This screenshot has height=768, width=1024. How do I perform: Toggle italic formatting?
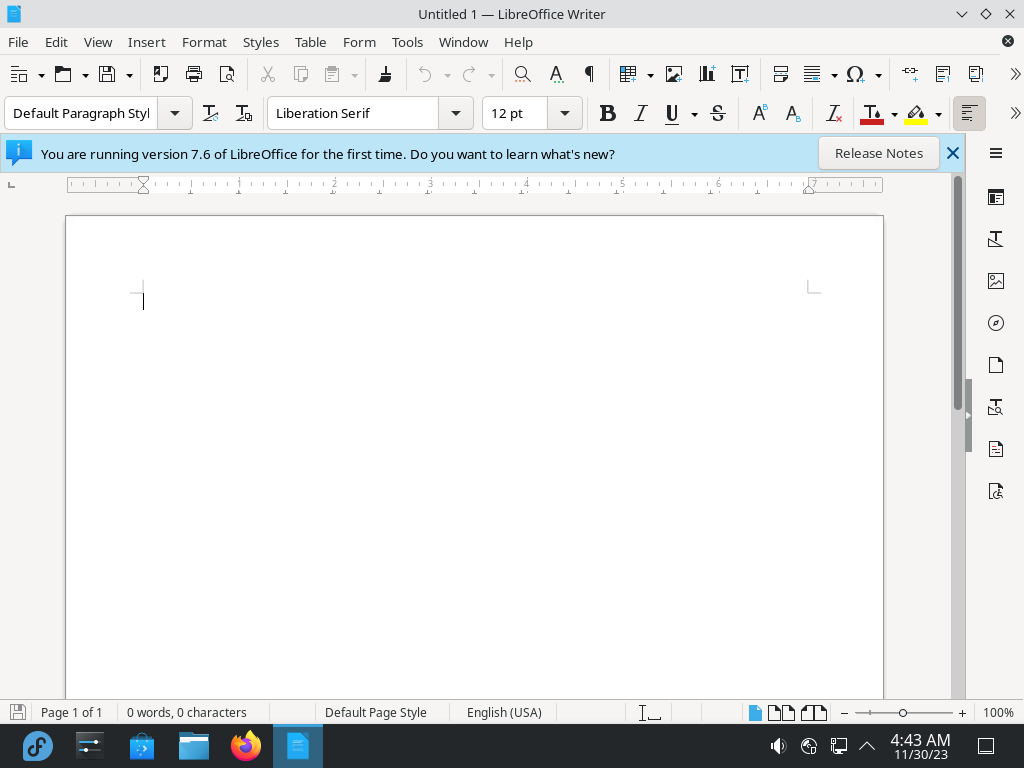[641, 114]
